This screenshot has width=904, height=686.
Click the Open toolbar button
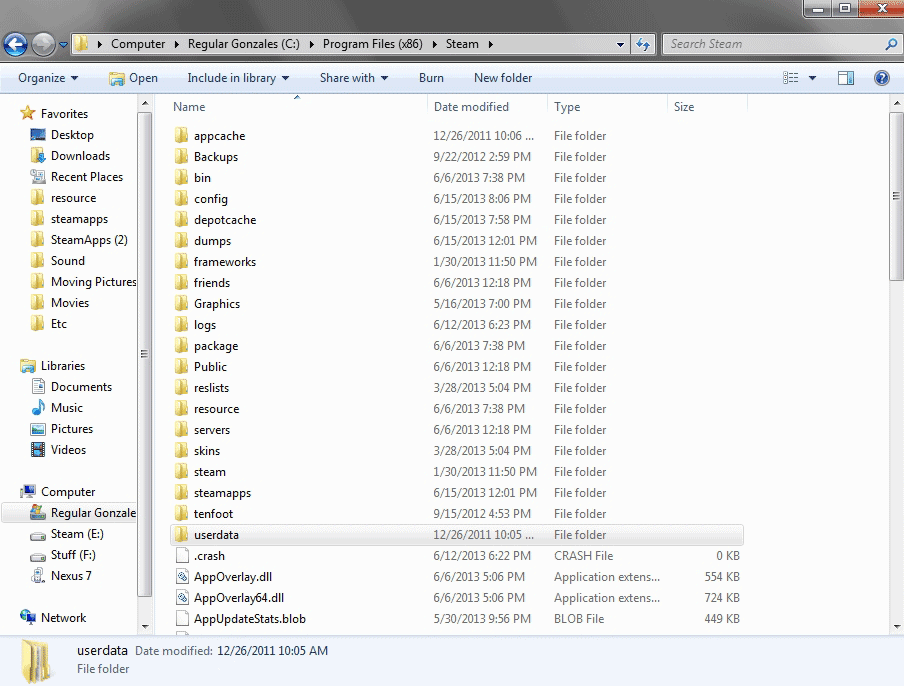[x=133, y=78]
